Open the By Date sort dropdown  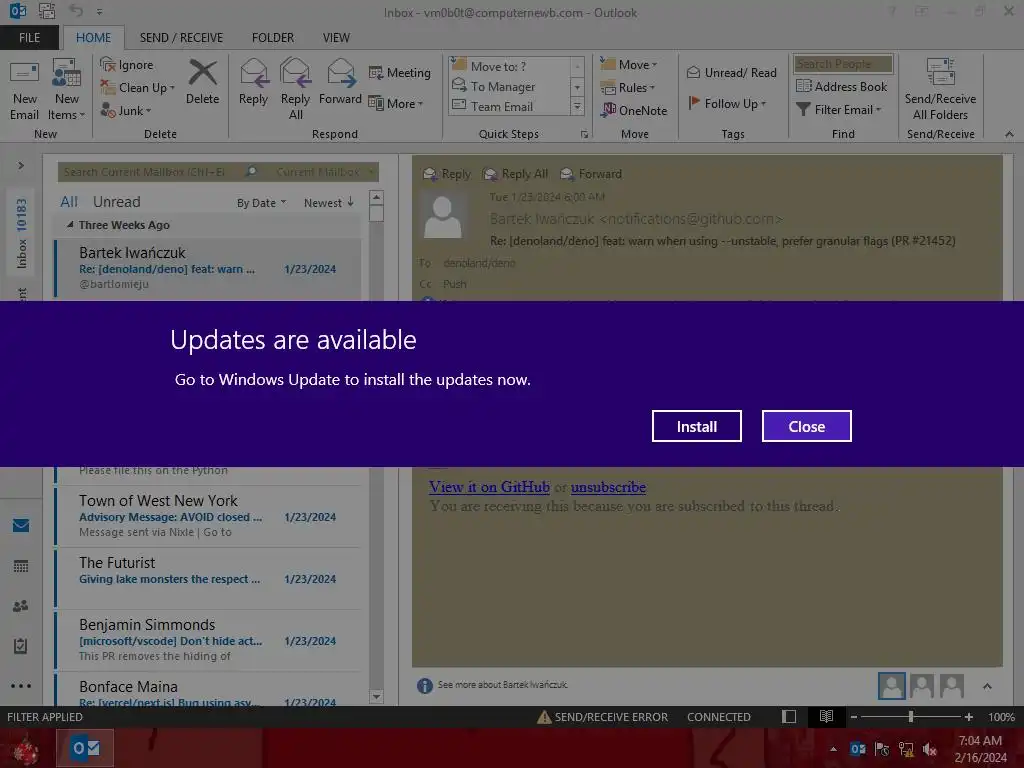pos(261,203)
